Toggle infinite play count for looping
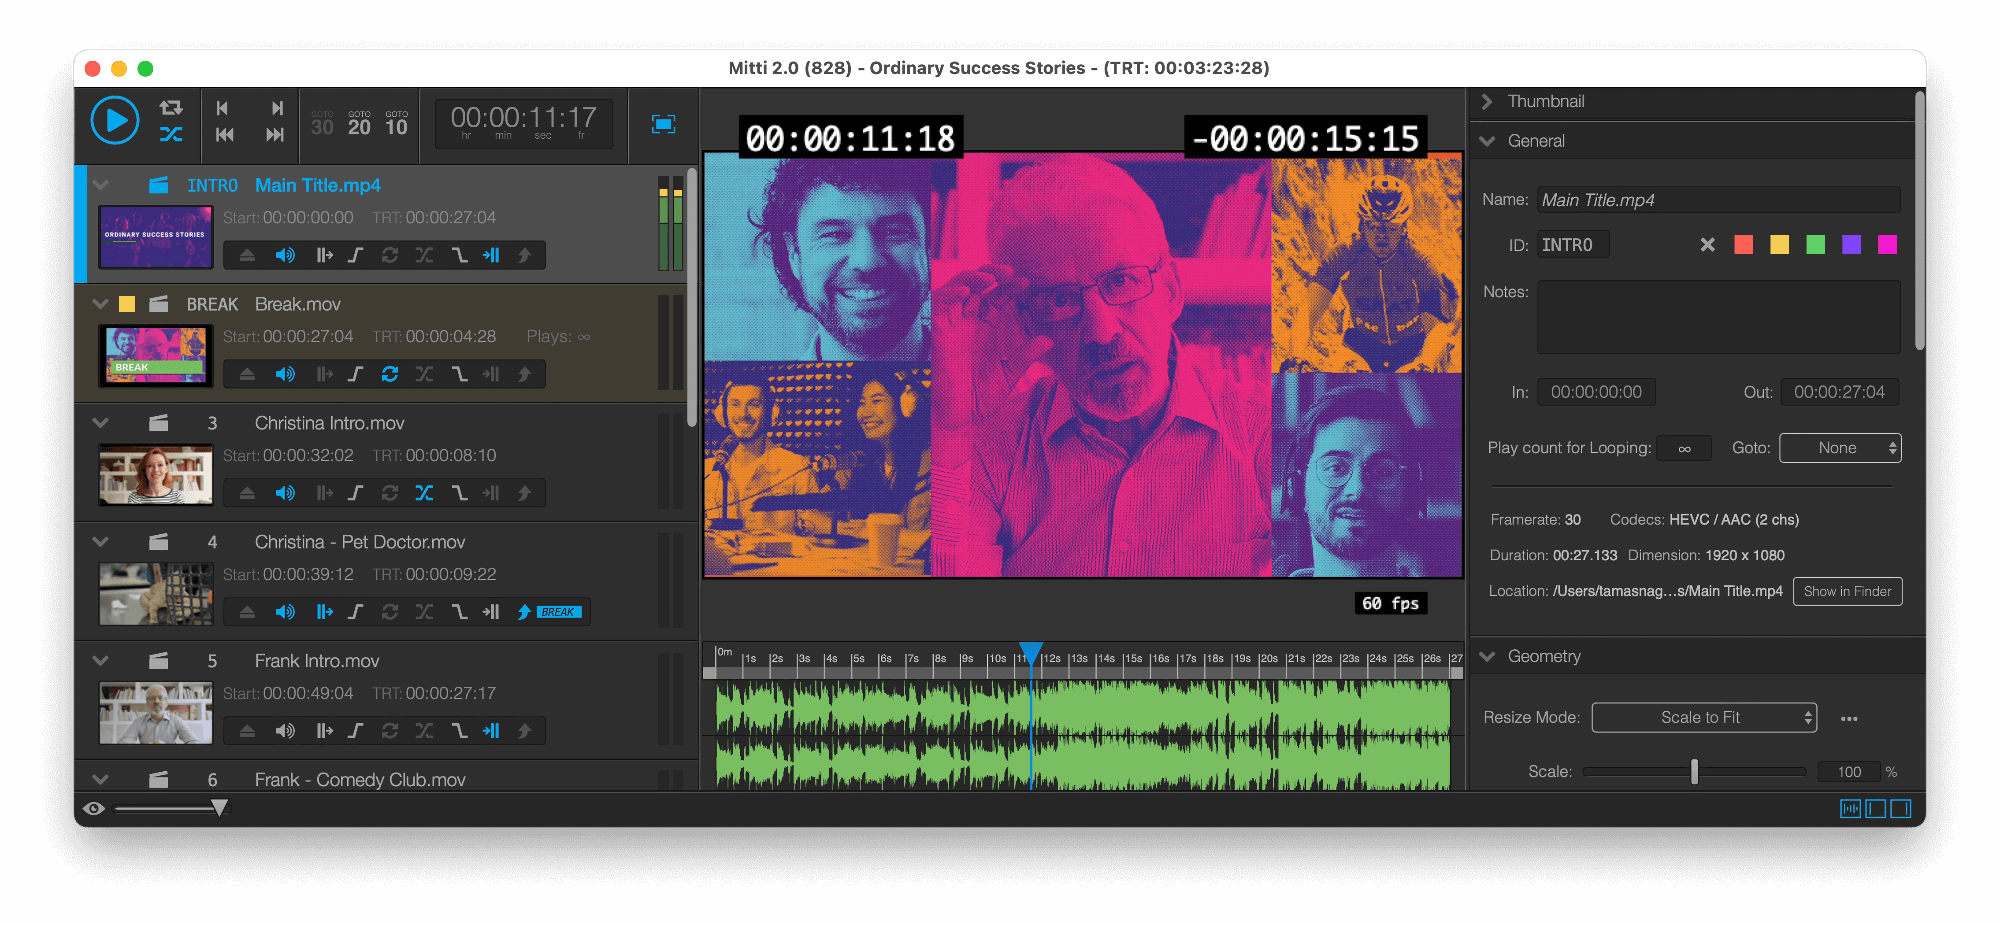The height and width of the screenshot is (925, 2000). coord(1683,447)
